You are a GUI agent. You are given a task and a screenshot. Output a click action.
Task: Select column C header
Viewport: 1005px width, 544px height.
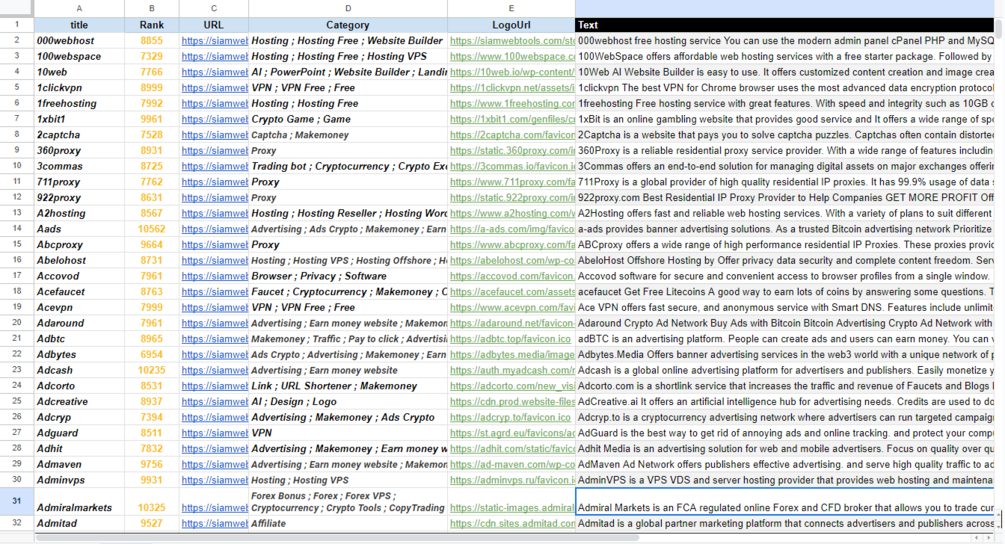pyautogui.click(x=213, y=8)
